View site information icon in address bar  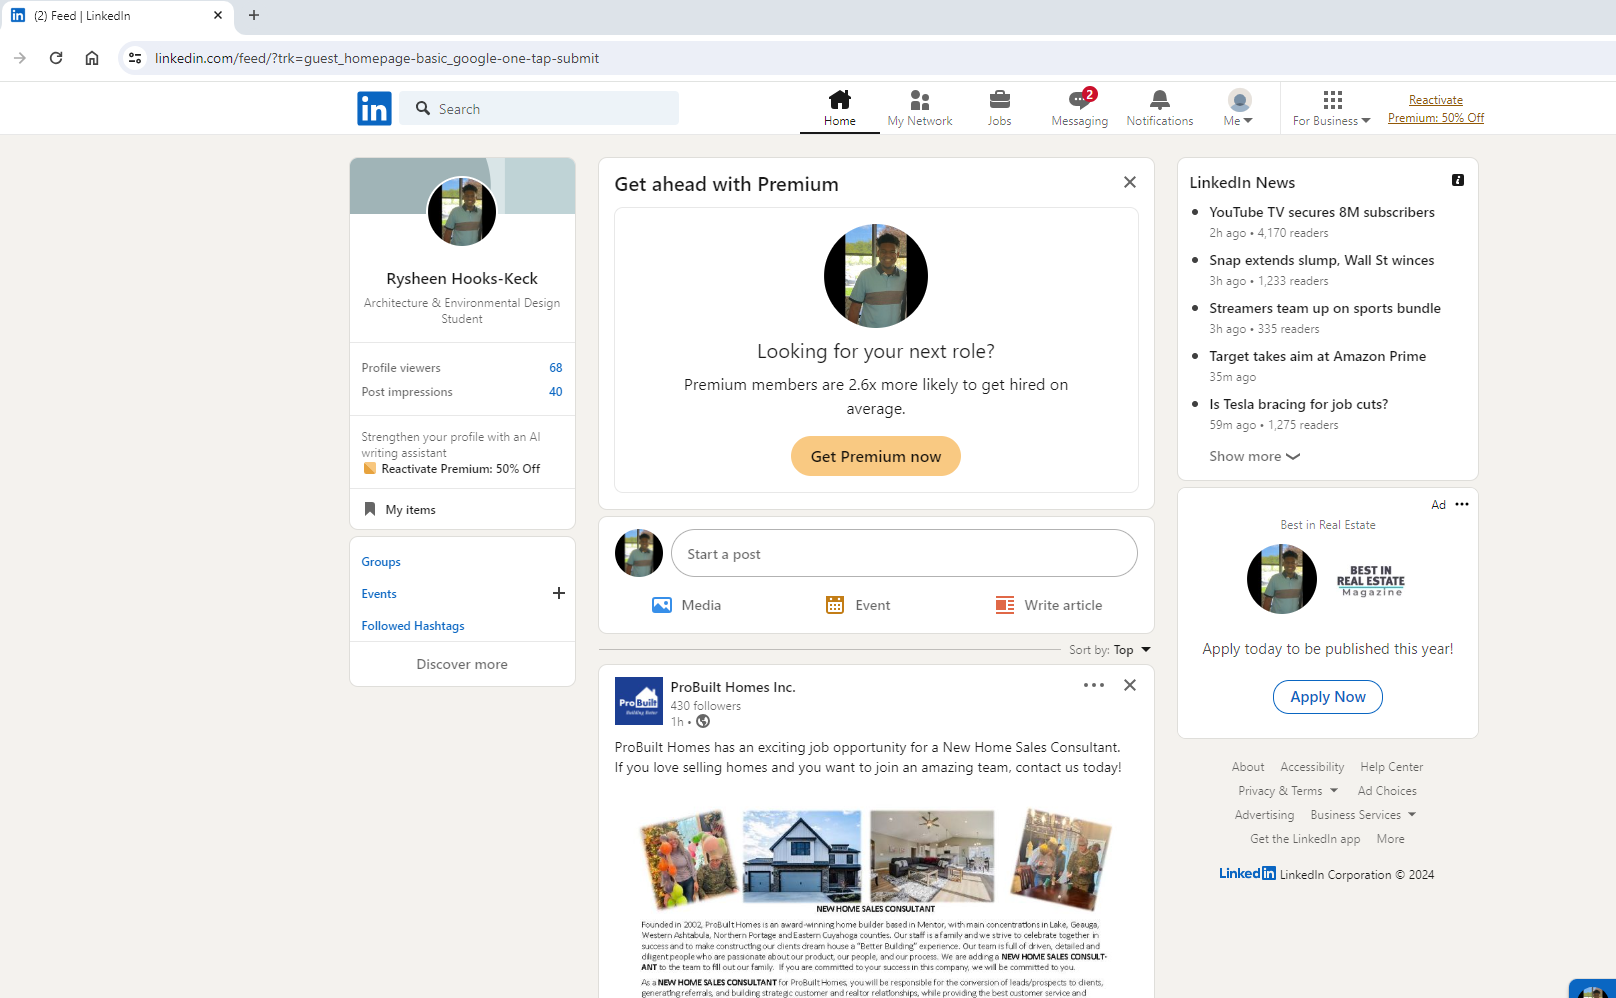(135, 58)
